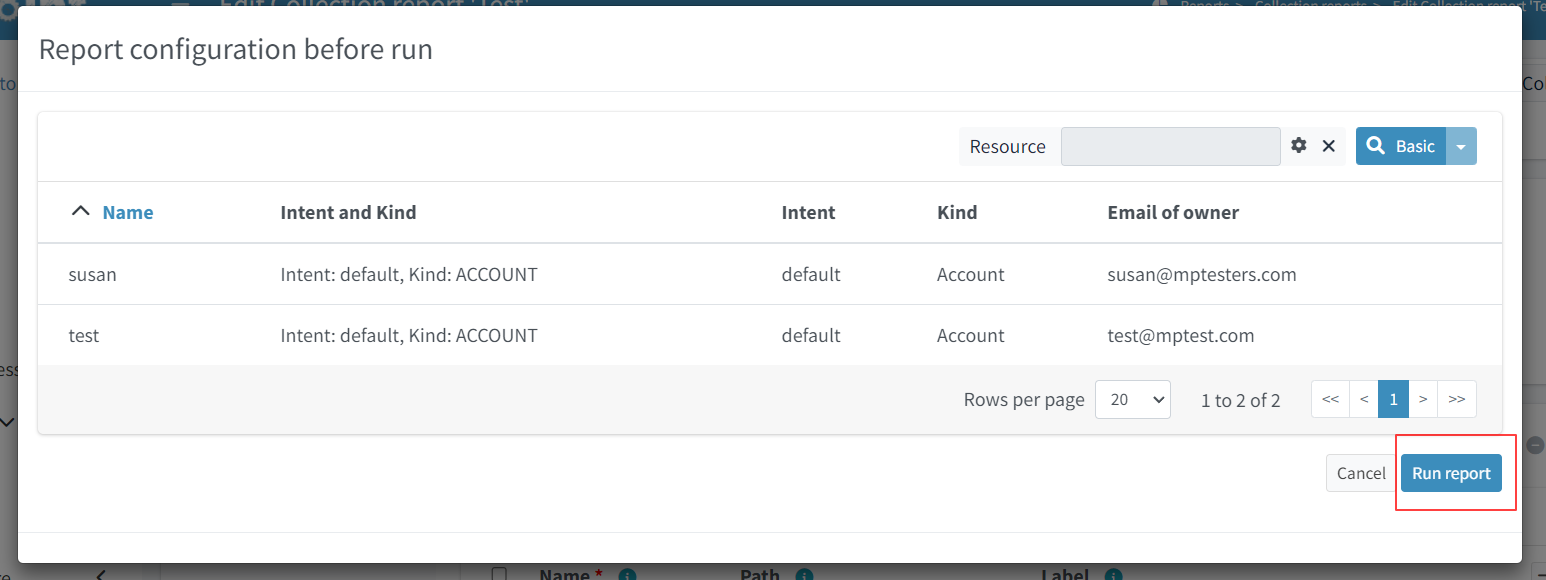
Task: Select page 1 in the pagination
Action: point(1393,399)
